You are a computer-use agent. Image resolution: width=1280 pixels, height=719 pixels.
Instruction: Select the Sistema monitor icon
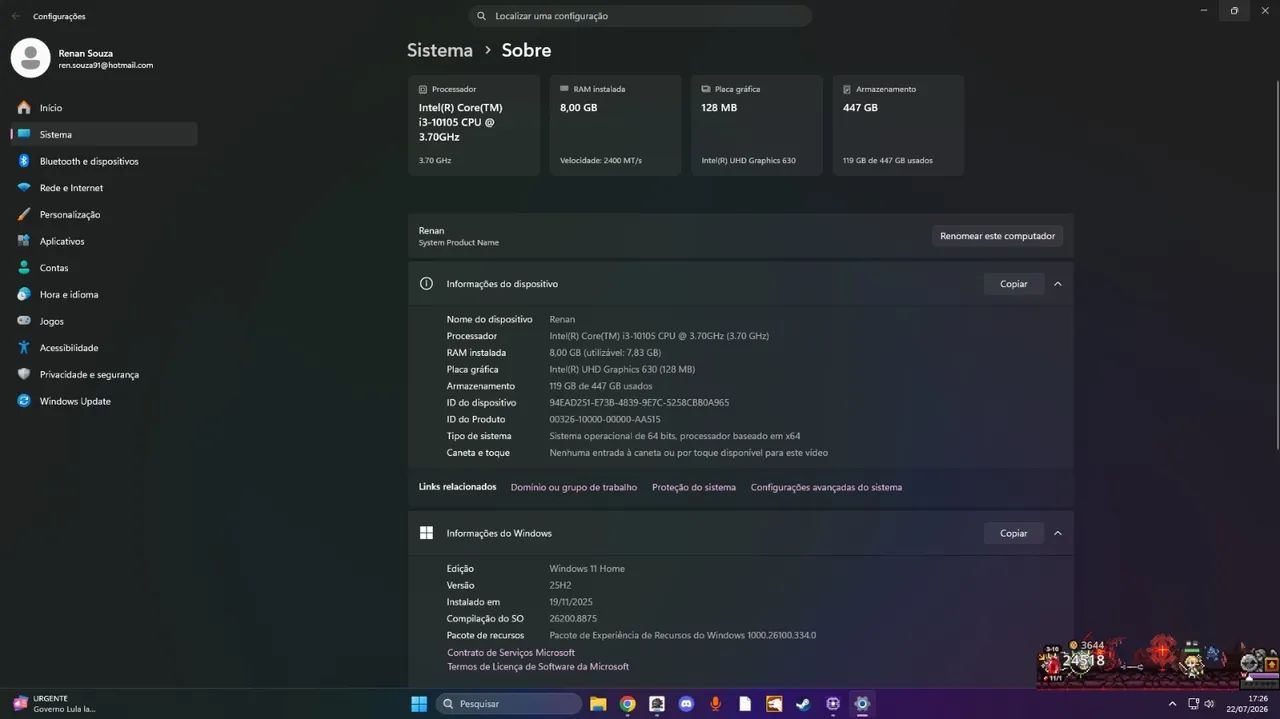(24, 134)
